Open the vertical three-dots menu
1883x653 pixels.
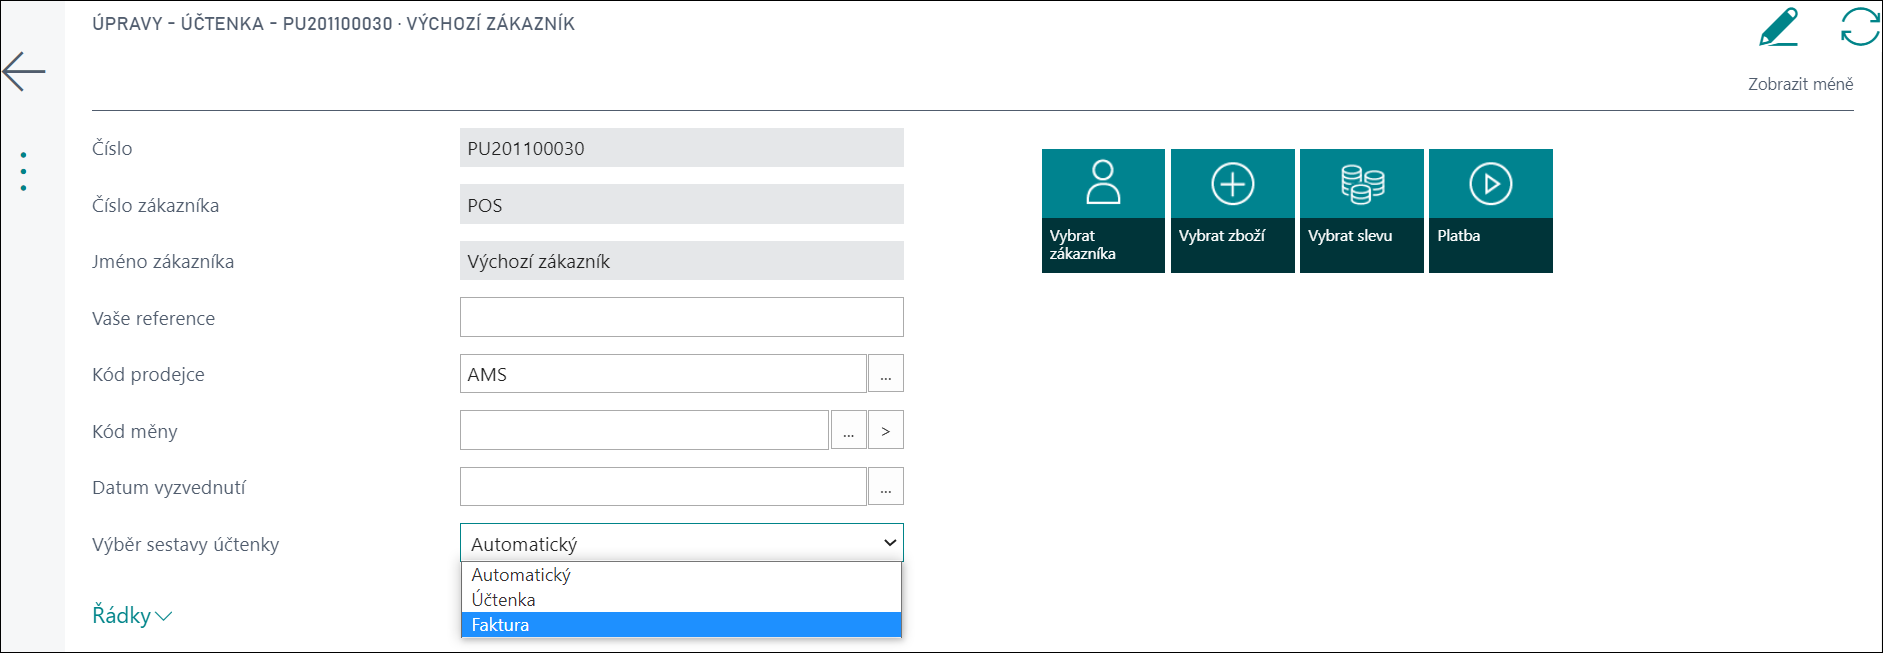point(23,172)
